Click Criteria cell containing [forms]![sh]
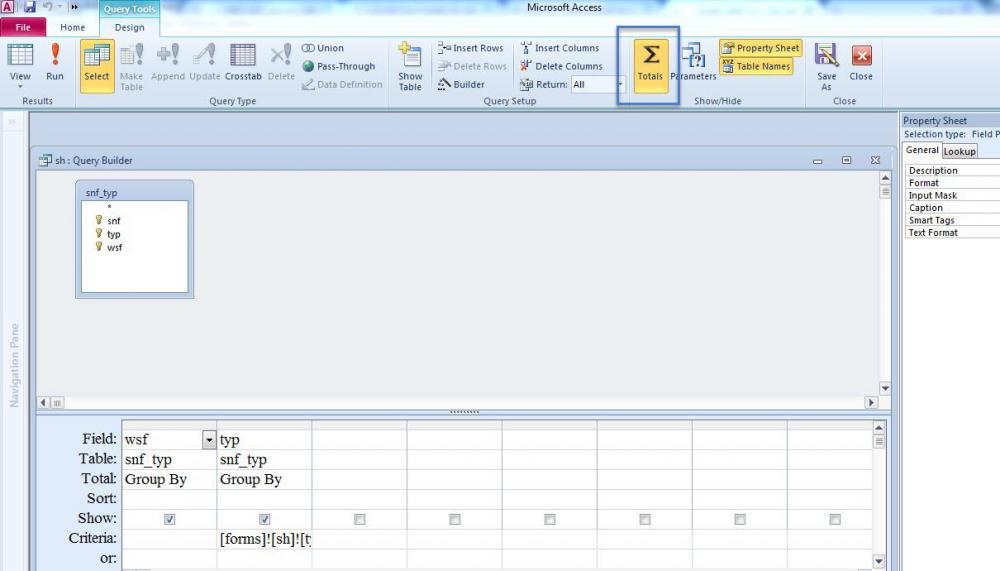This screenshot has width=1000, height=571. pos(264,538)
